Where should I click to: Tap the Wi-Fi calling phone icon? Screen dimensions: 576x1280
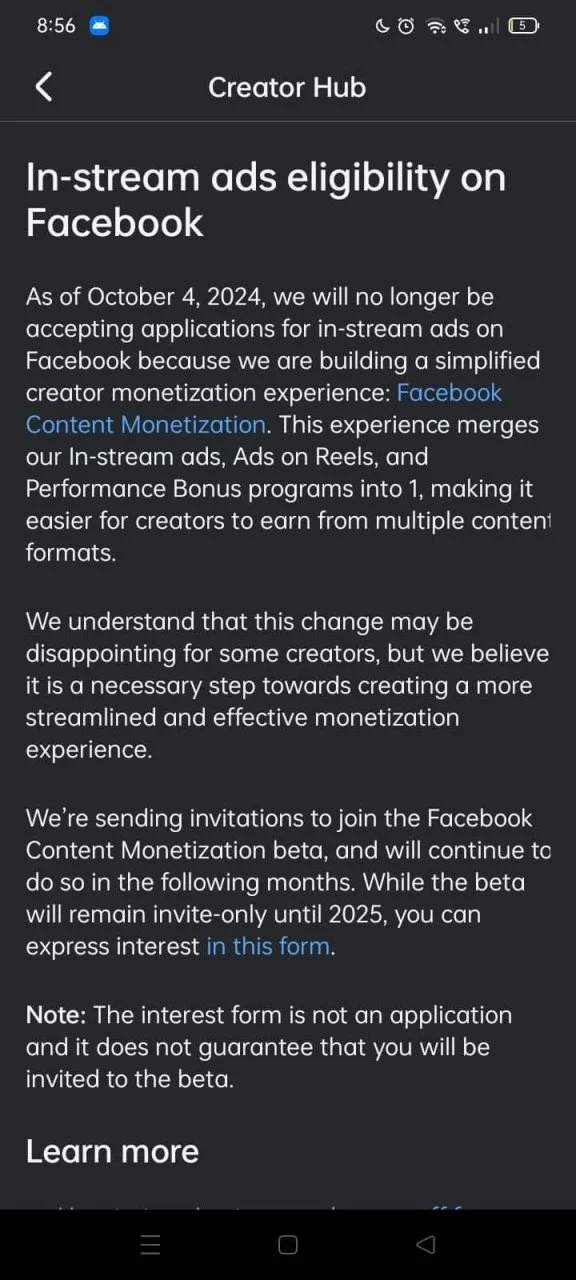[x=461, y=27]
